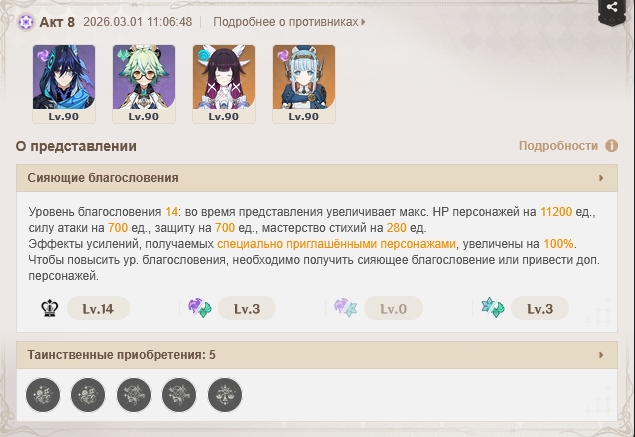
Task: Select the dark-haired Electro character portrait
Action: coord(64,84)
